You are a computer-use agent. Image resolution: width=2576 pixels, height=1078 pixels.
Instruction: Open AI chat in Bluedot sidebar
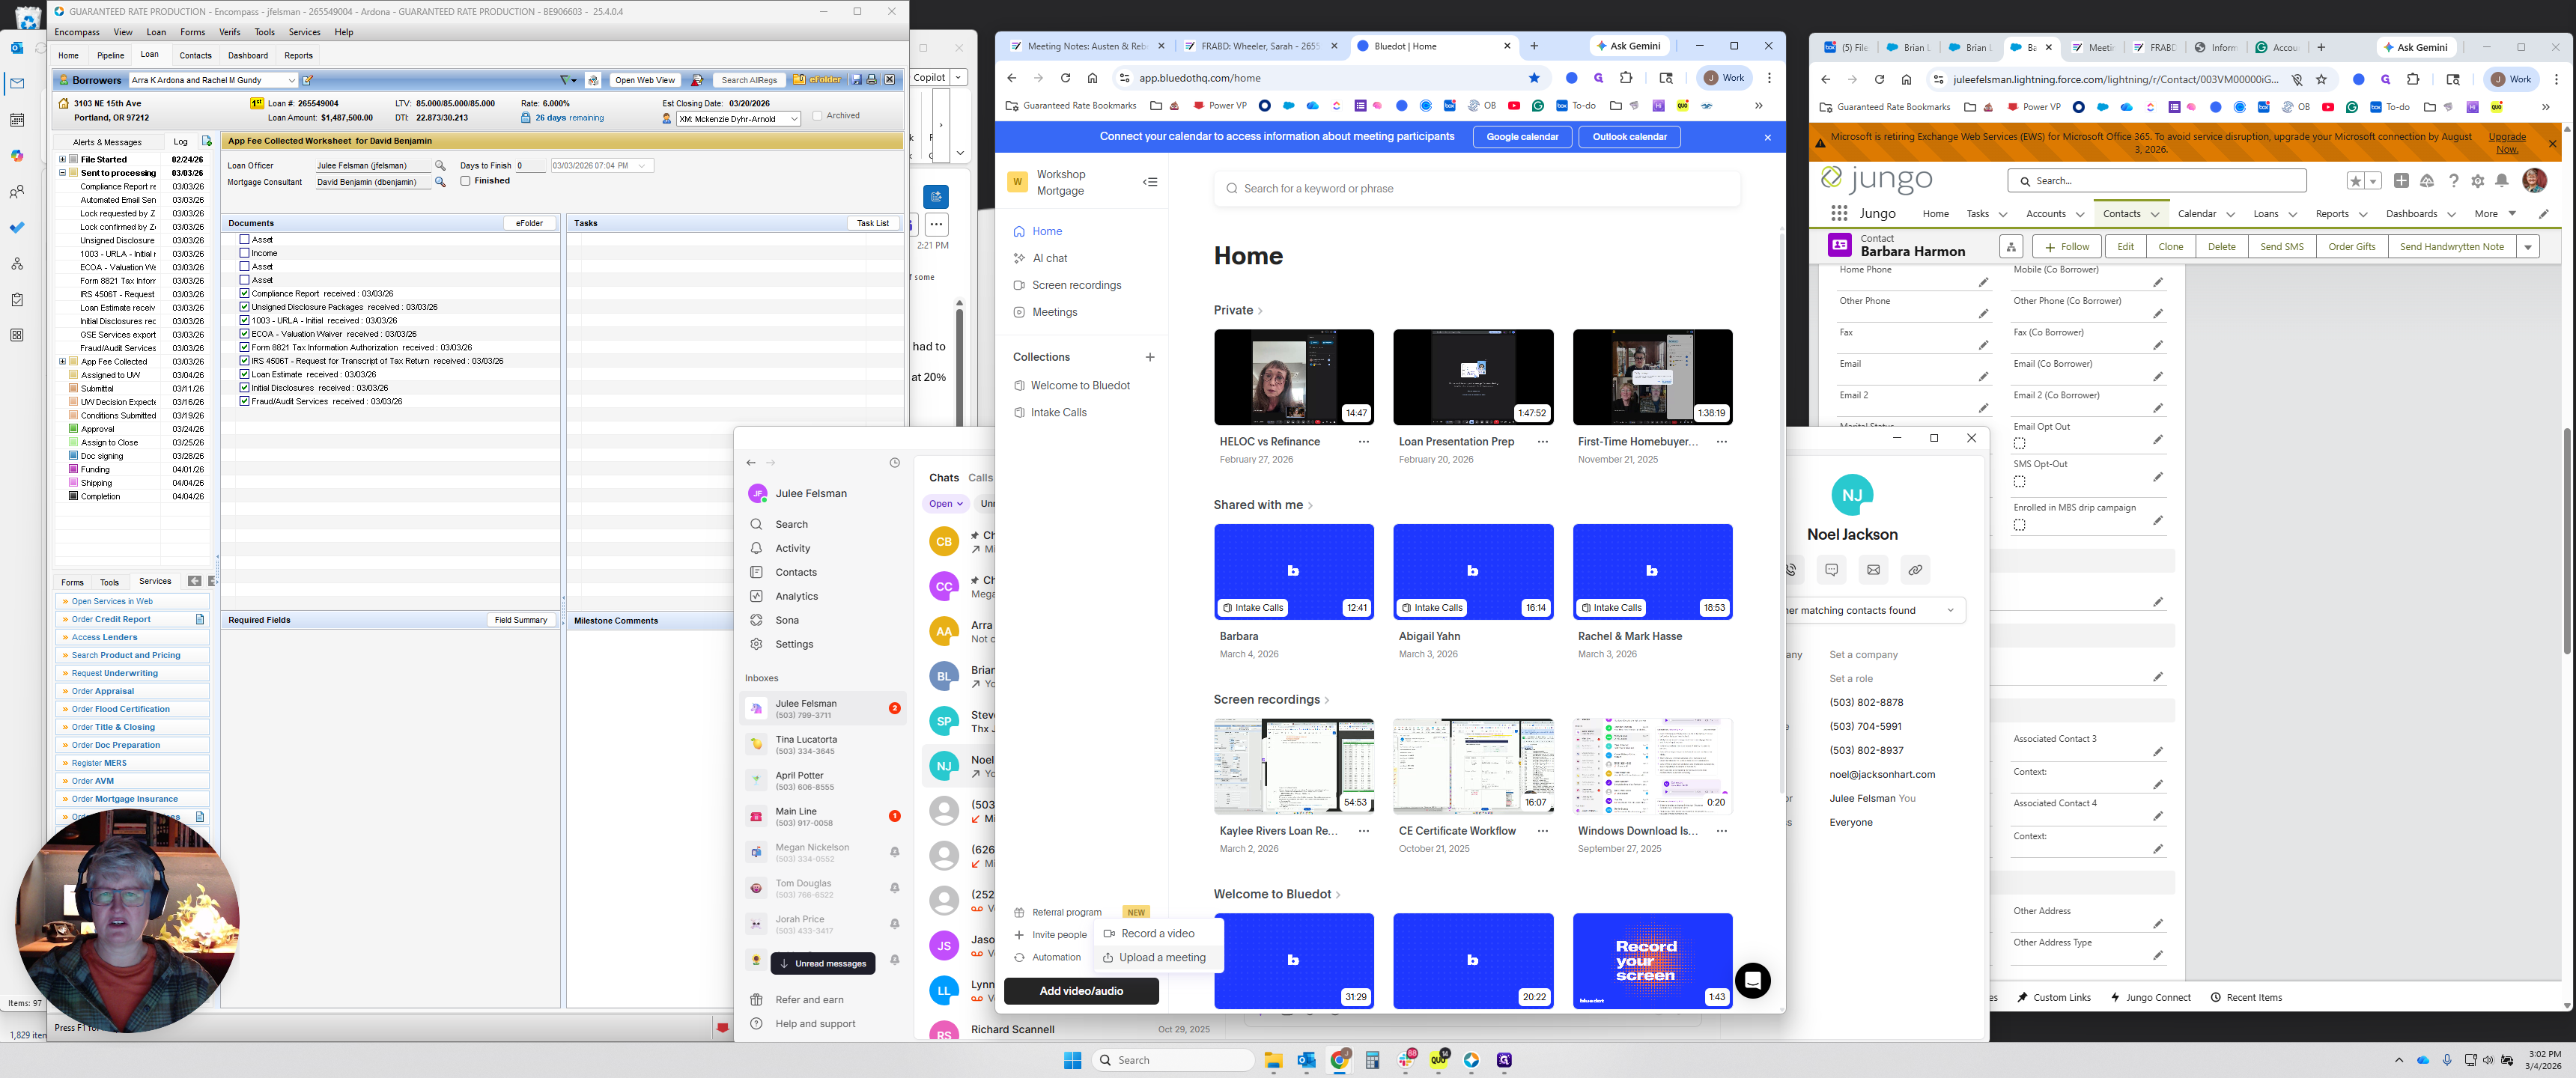click(x=1049, y=258)
